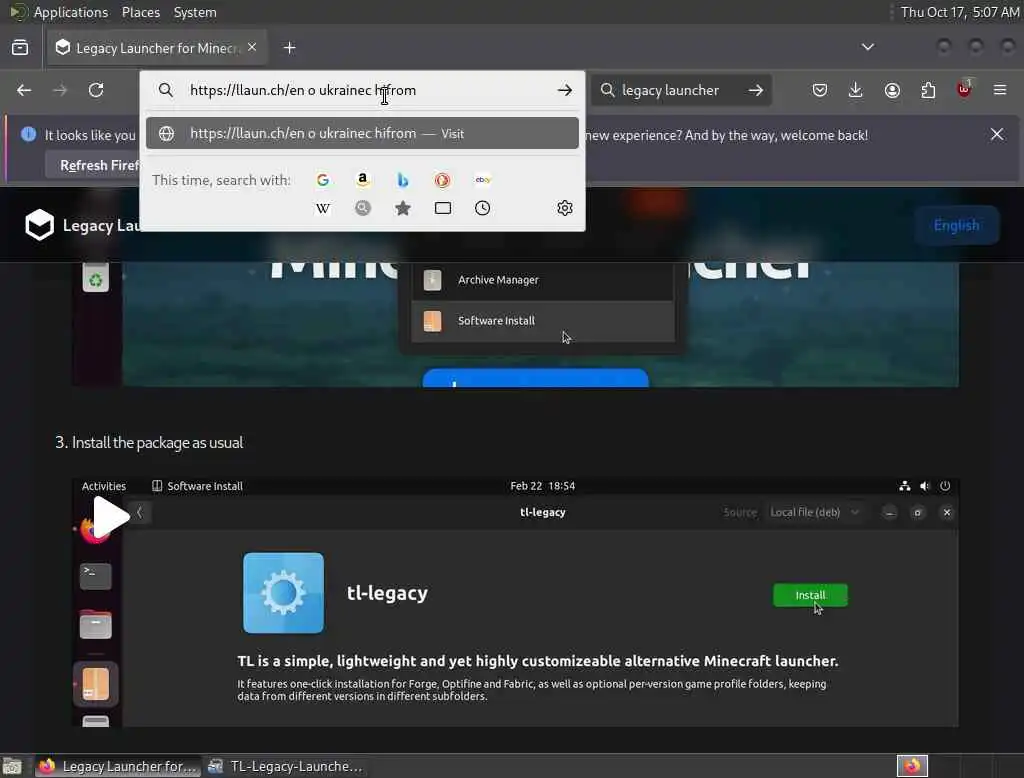Select the llaun.ch Visit suggestion row
Viewport: 1024px width, 778px height.
tap(362, 133)
